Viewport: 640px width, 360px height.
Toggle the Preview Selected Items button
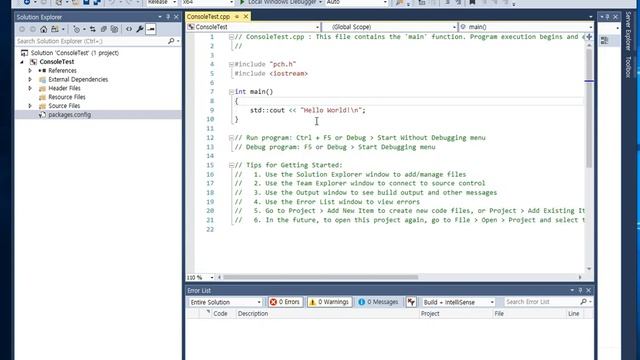click(151, 29)
